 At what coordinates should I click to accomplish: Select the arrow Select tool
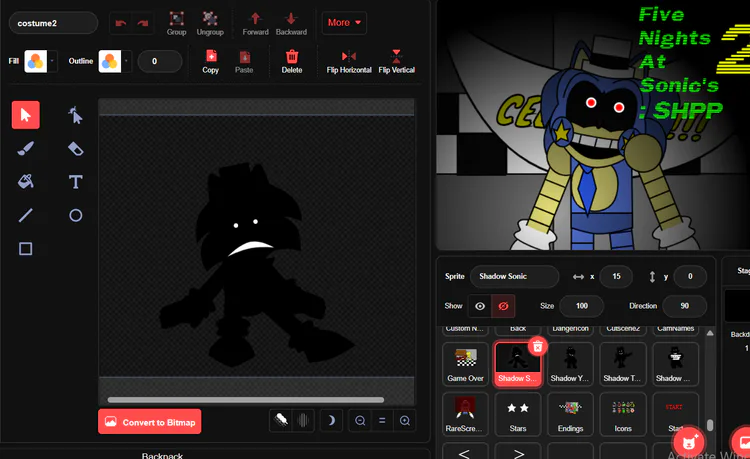pos(26,115)
